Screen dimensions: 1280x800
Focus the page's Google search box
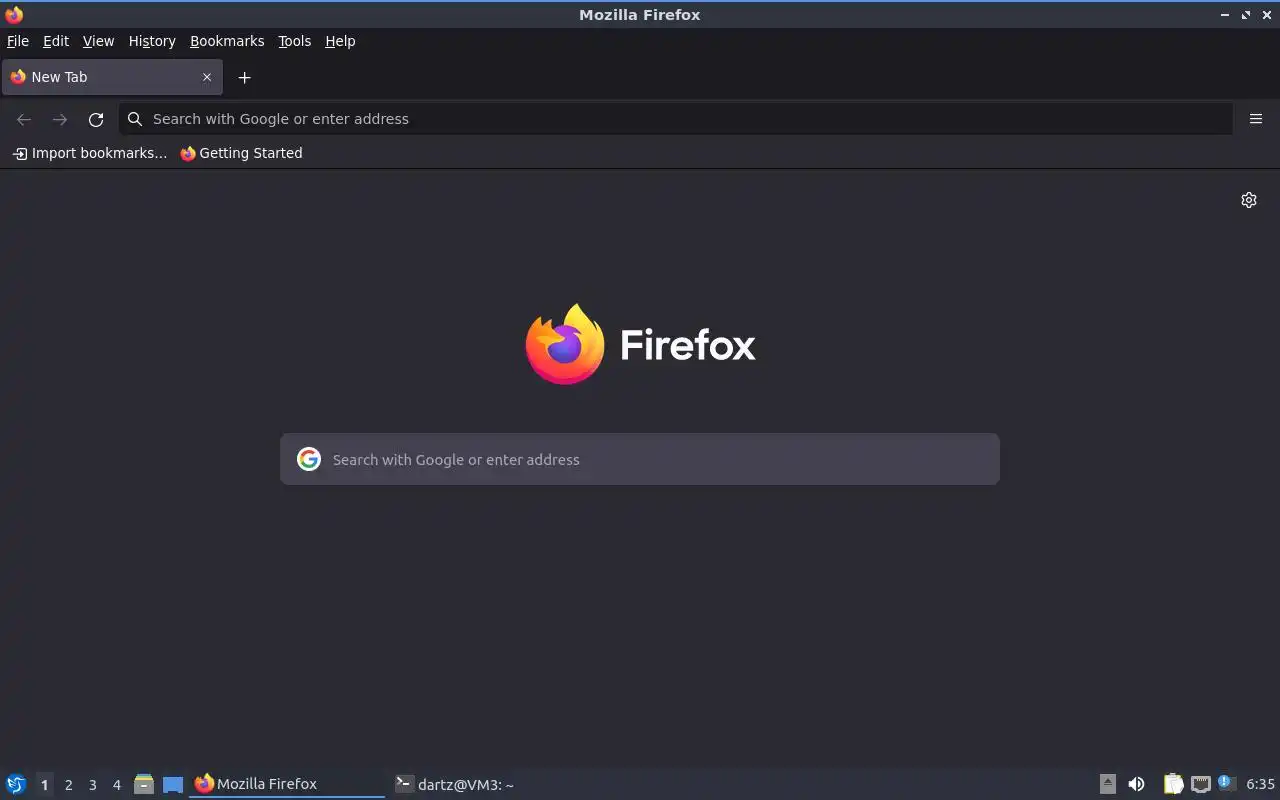pyautogui.click(x=640, y=459)
